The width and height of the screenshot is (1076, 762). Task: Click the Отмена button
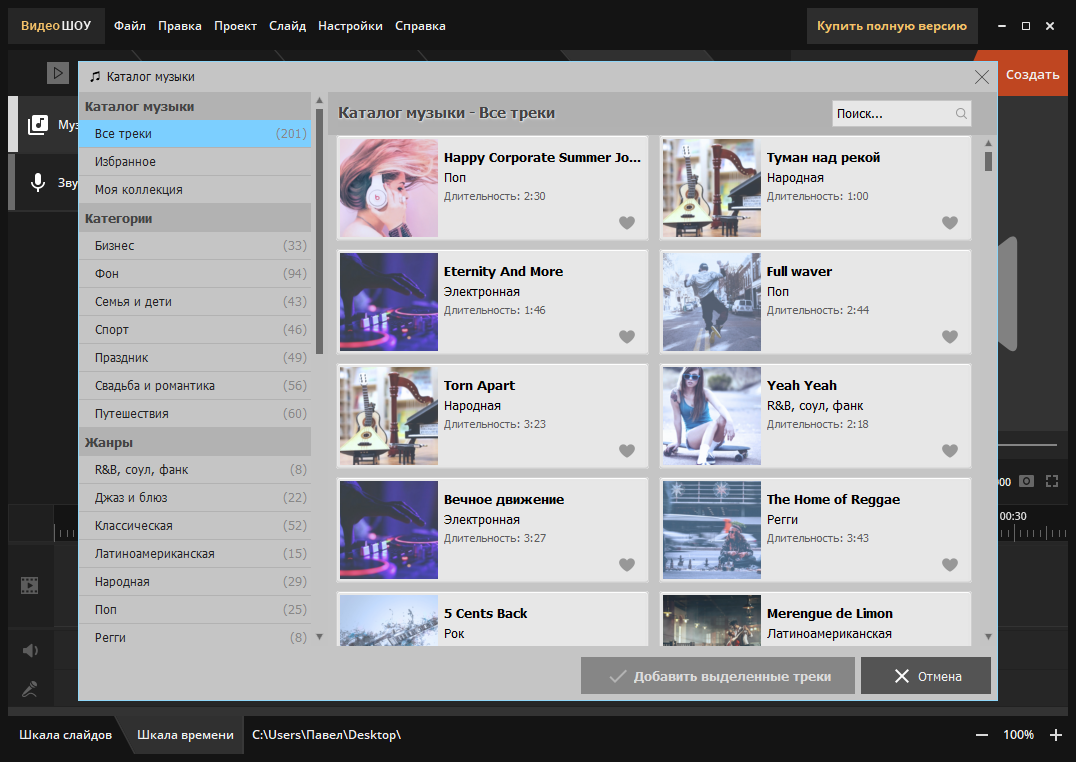coord(926,676)
